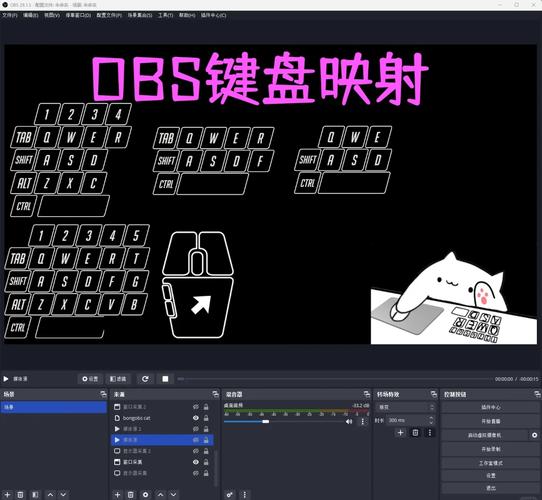
Task: Undock the Controls panel with its float icon
Action: [537, 394]
